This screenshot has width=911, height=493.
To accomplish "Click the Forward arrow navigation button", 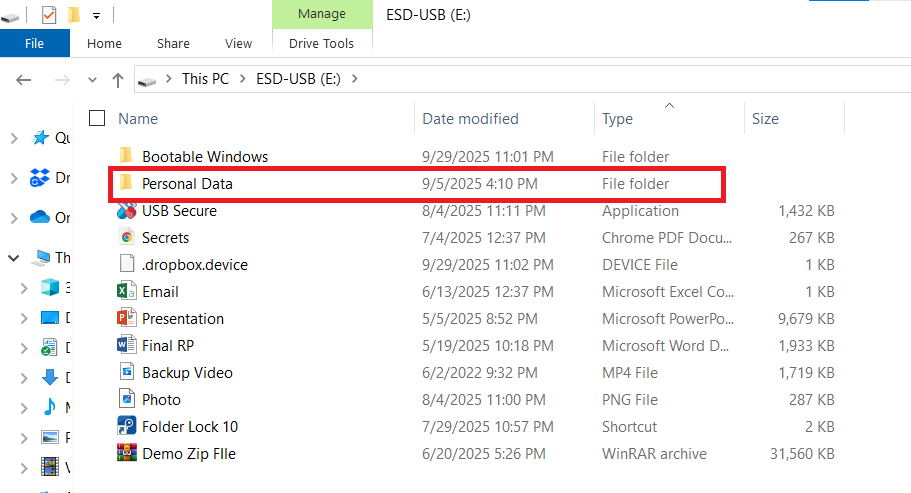I will (62, 80).
